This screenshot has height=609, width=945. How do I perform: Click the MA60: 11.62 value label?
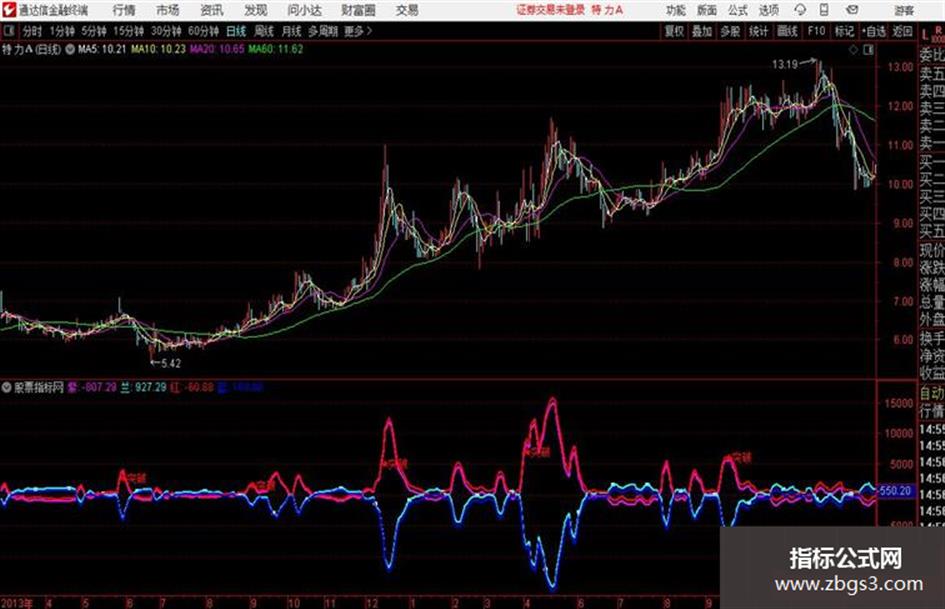click(275, 49)
